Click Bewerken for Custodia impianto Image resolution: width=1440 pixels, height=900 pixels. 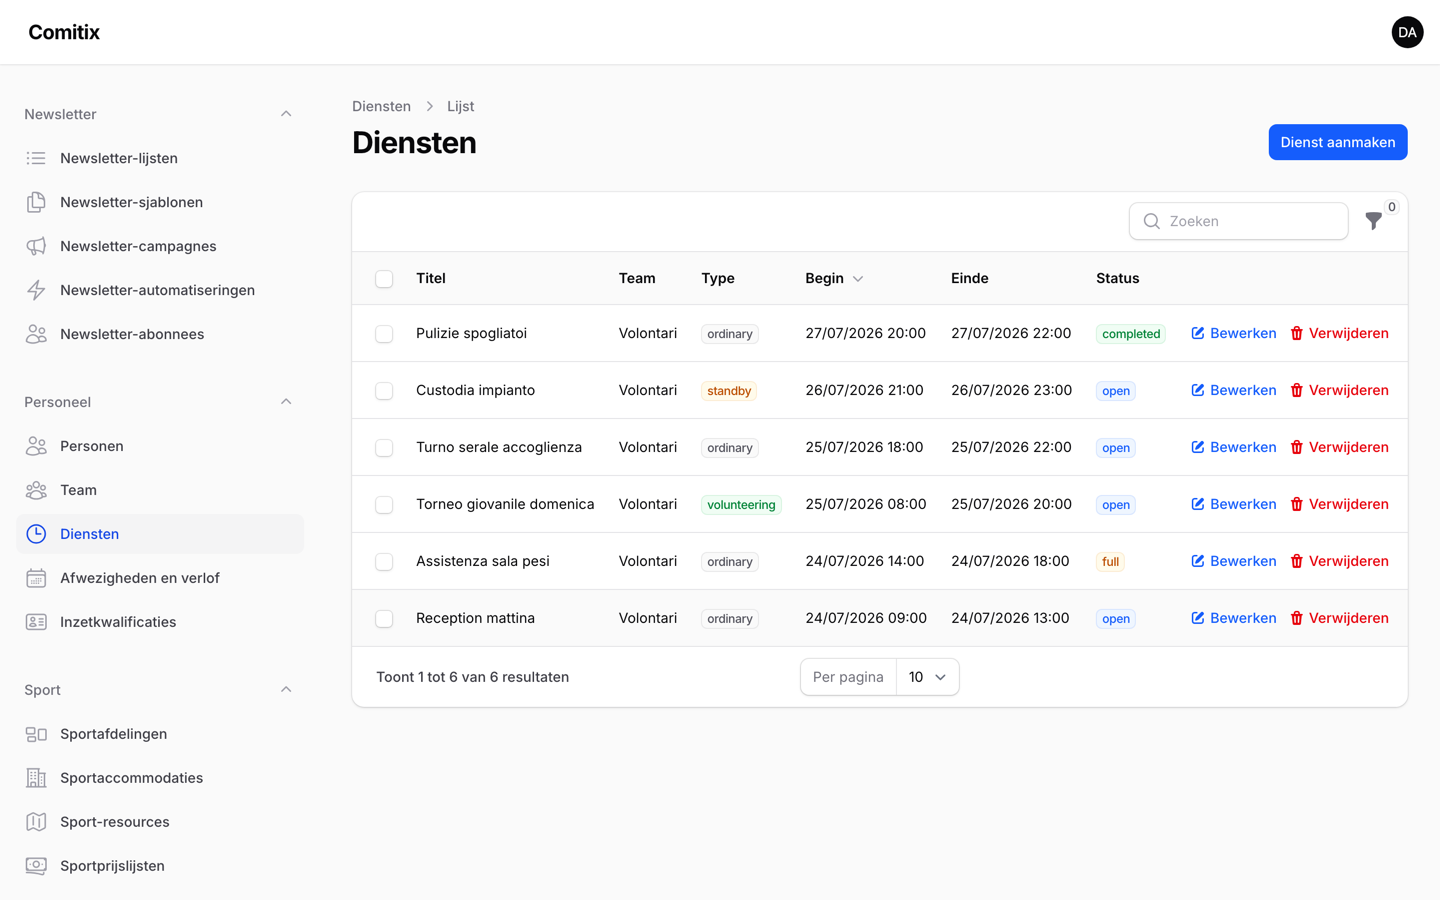pyautogui.click(x=1233, y=390)
